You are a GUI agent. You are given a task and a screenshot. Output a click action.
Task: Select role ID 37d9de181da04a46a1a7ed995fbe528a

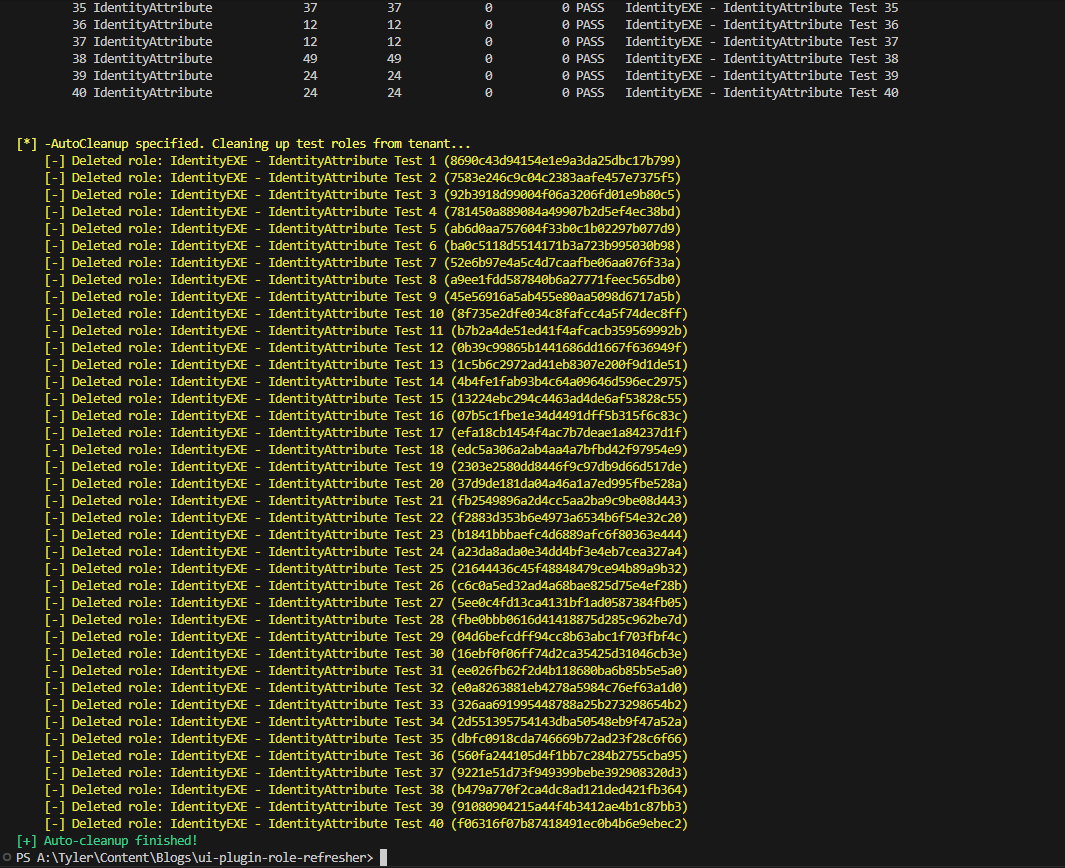[x=569, y=484]
